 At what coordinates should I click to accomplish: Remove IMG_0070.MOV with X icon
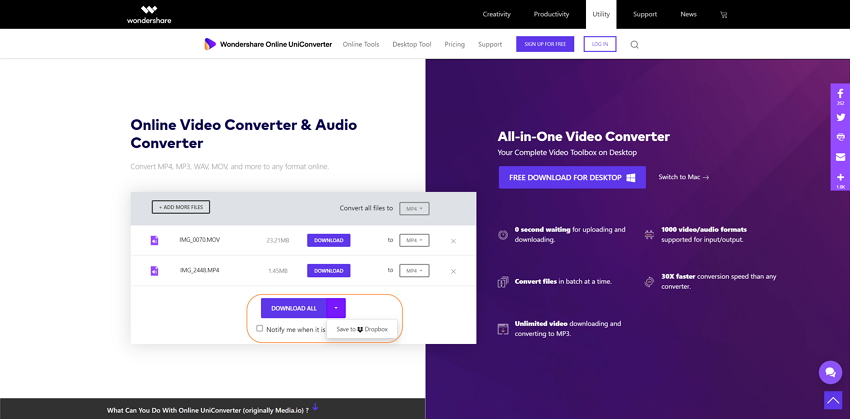click(453, 241)
